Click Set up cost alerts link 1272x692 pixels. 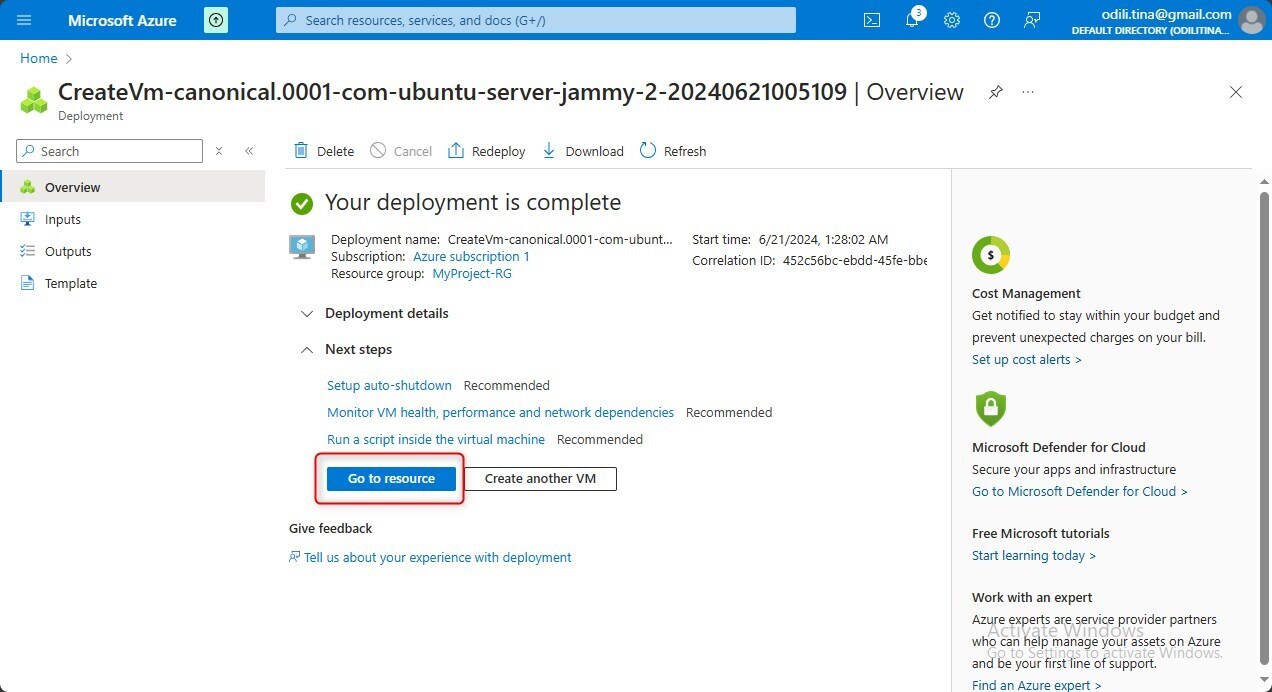click(1026, 359)
